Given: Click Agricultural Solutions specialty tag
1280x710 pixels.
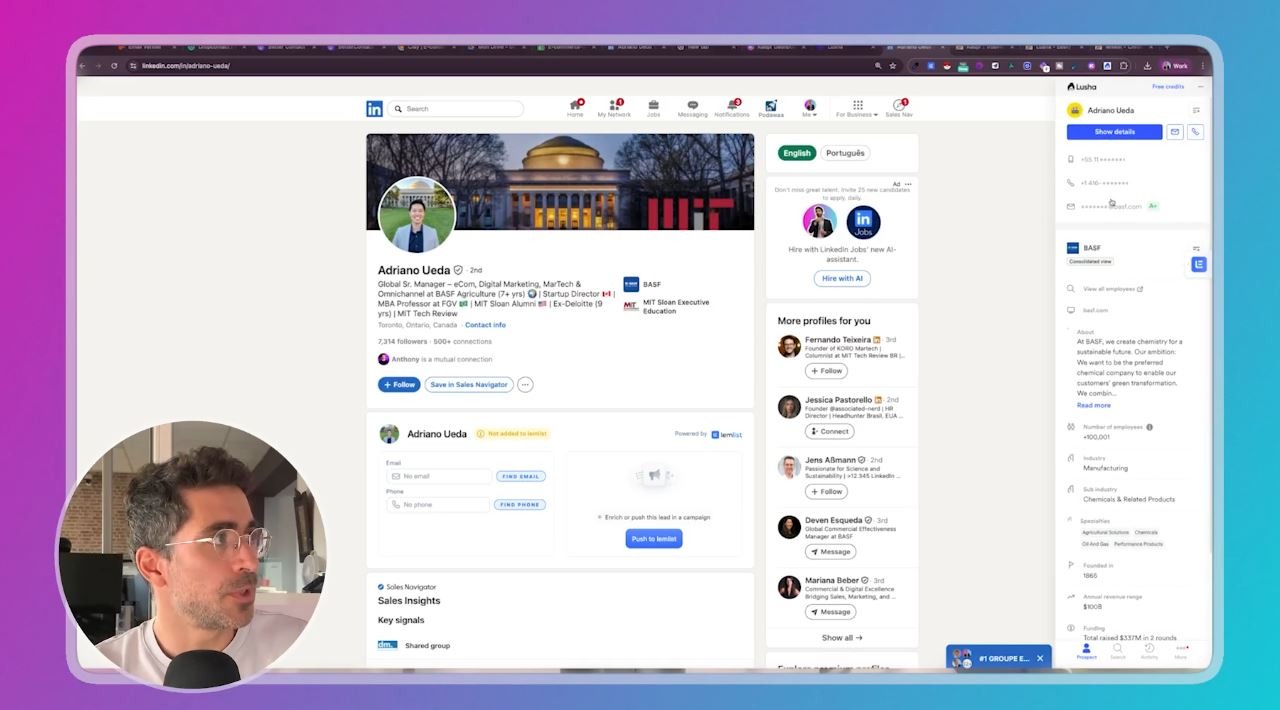Looking at the screenshot, I should pyautogui.click(x=1105, y=532).
